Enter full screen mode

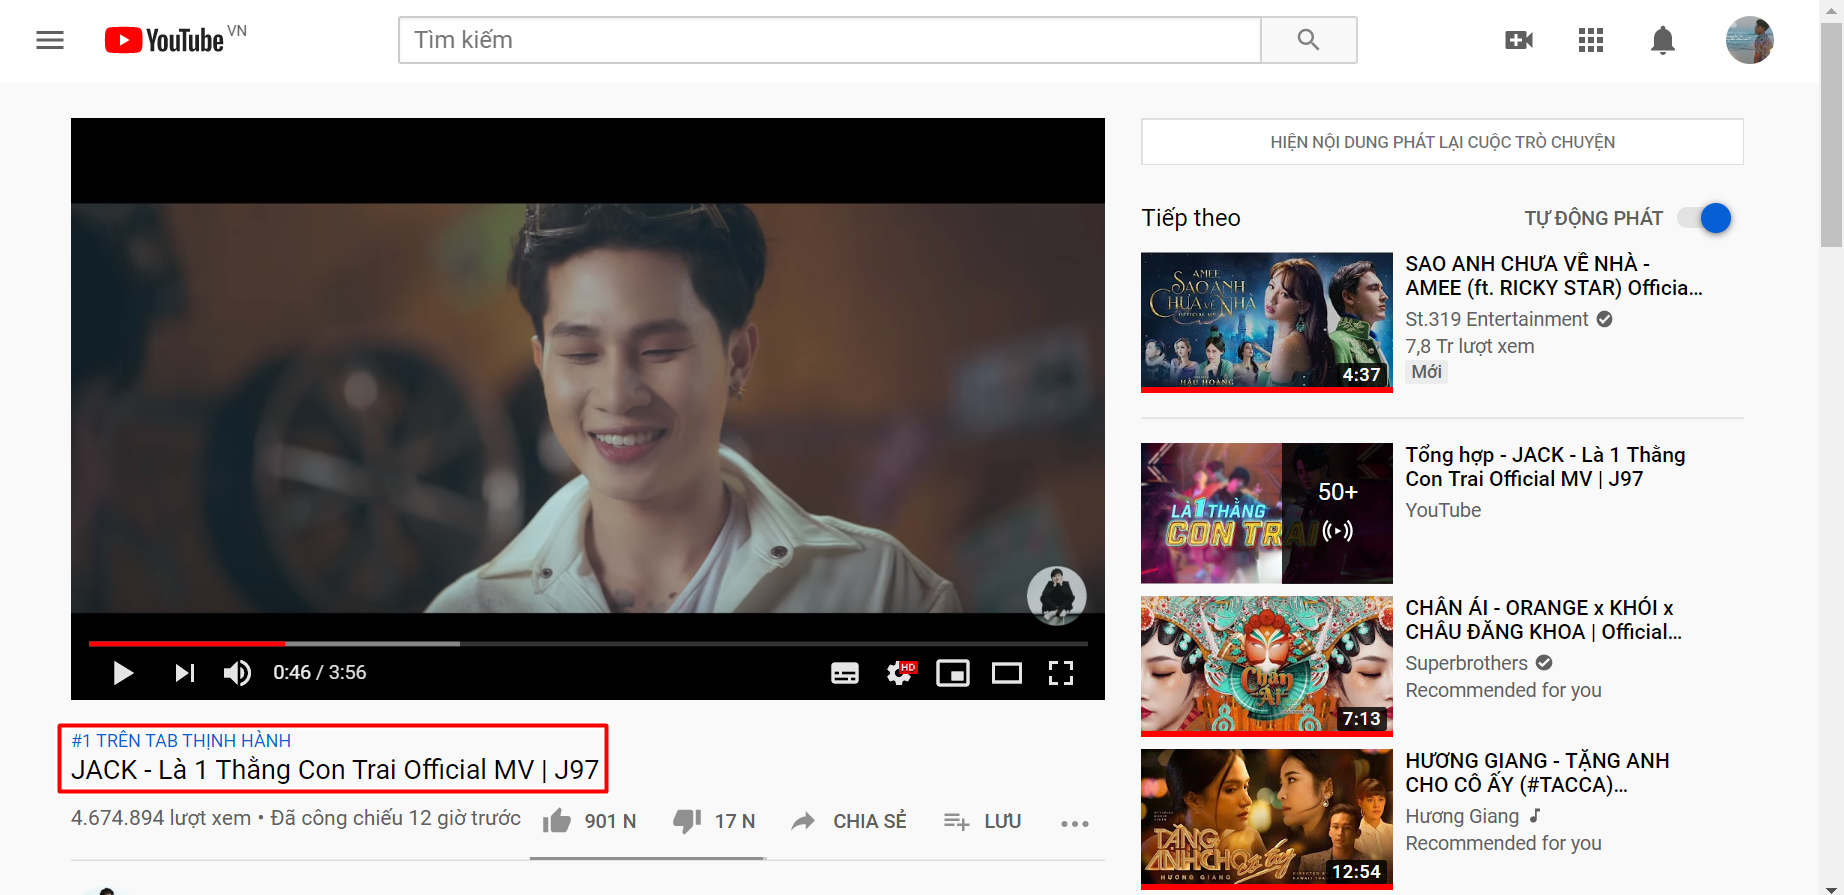coord(1061,673)
